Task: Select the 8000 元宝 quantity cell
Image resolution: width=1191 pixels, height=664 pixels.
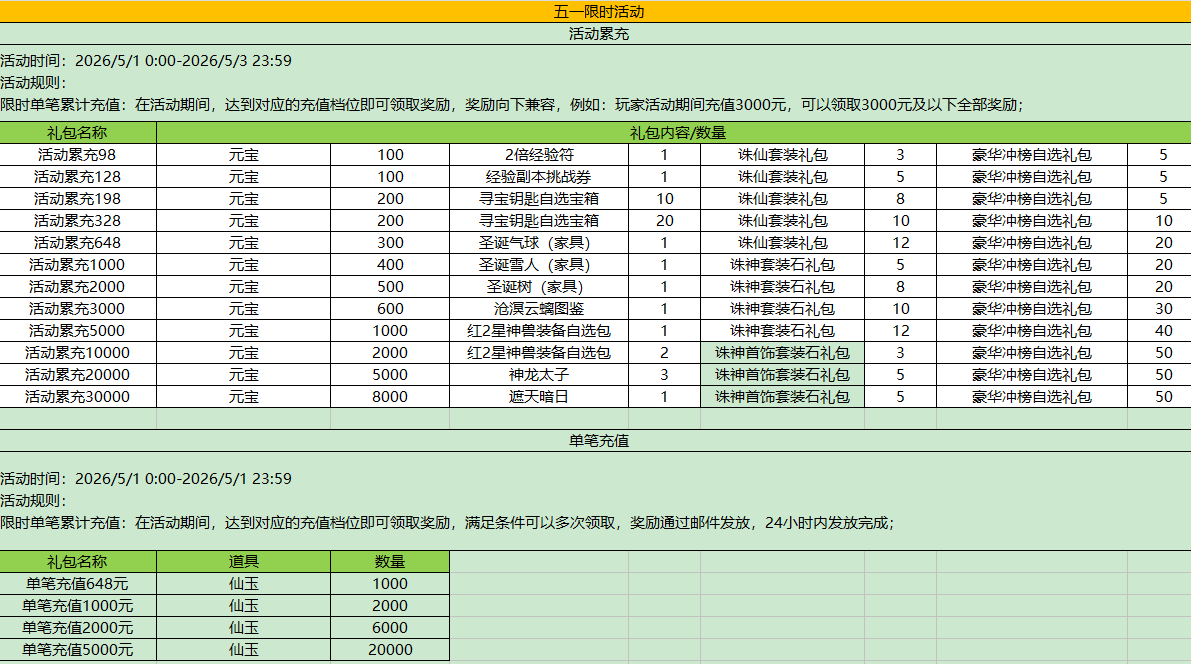Action: [x=390, y=397]
